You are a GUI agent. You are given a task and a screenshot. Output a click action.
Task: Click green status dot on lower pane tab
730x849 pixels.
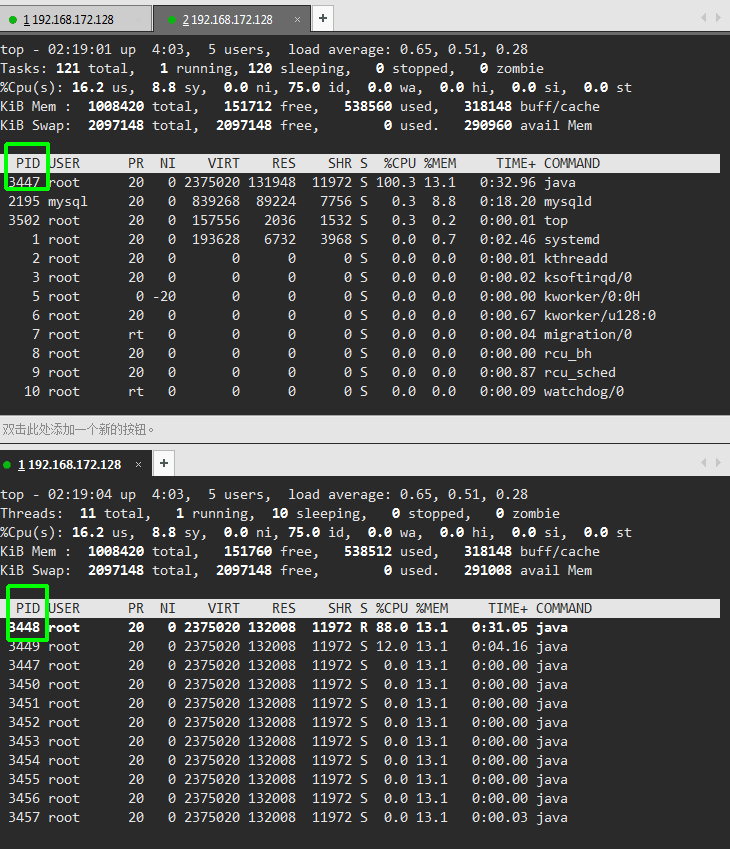tap(7, 465)
